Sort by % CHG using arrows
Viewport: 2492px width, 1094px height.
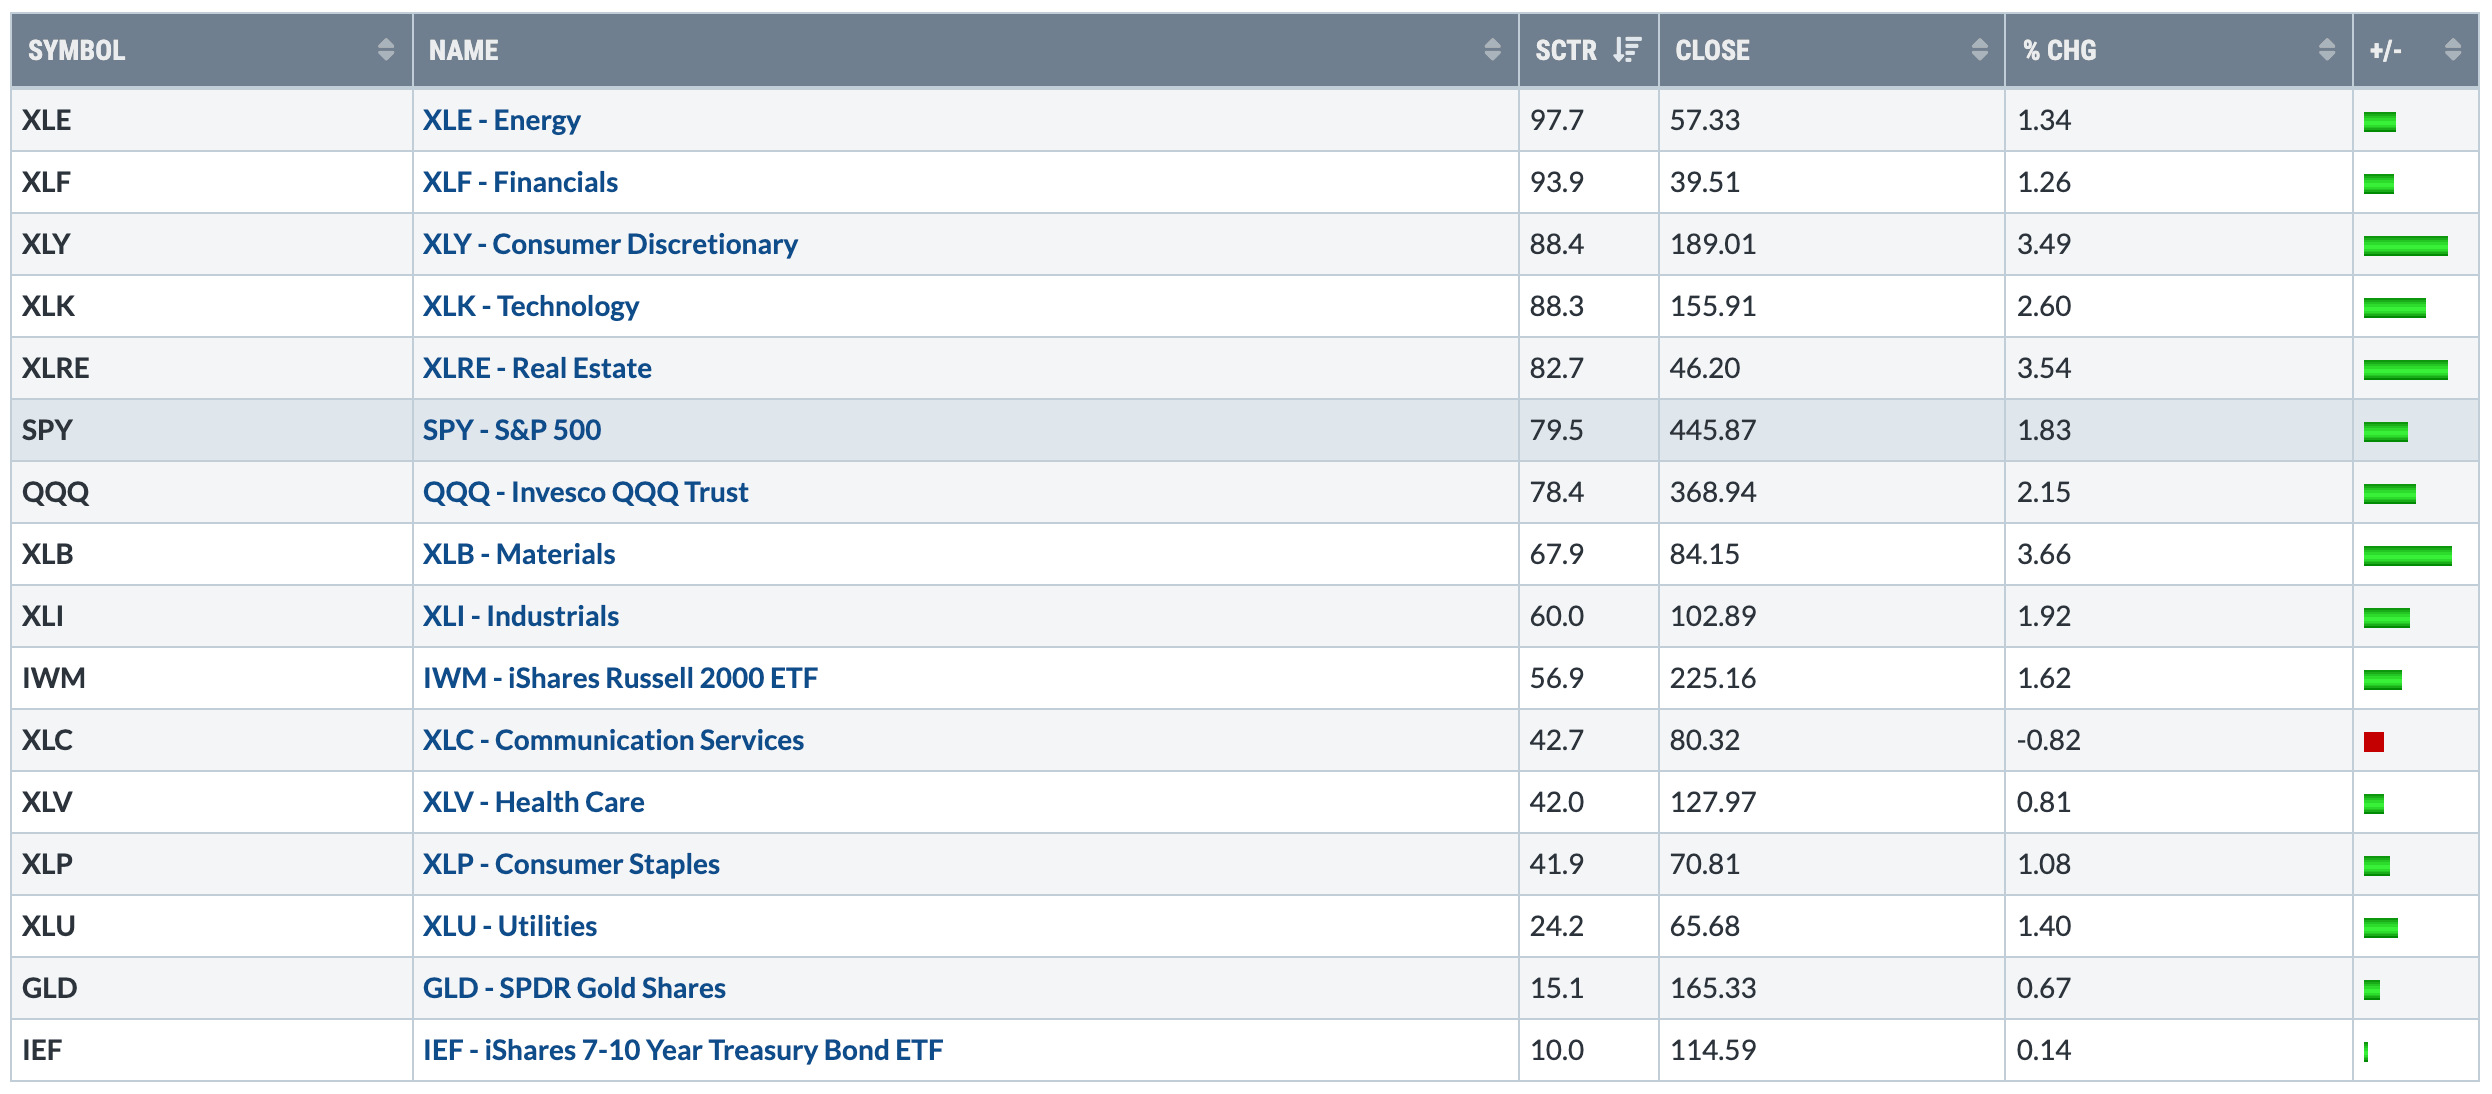[2326, 50]
